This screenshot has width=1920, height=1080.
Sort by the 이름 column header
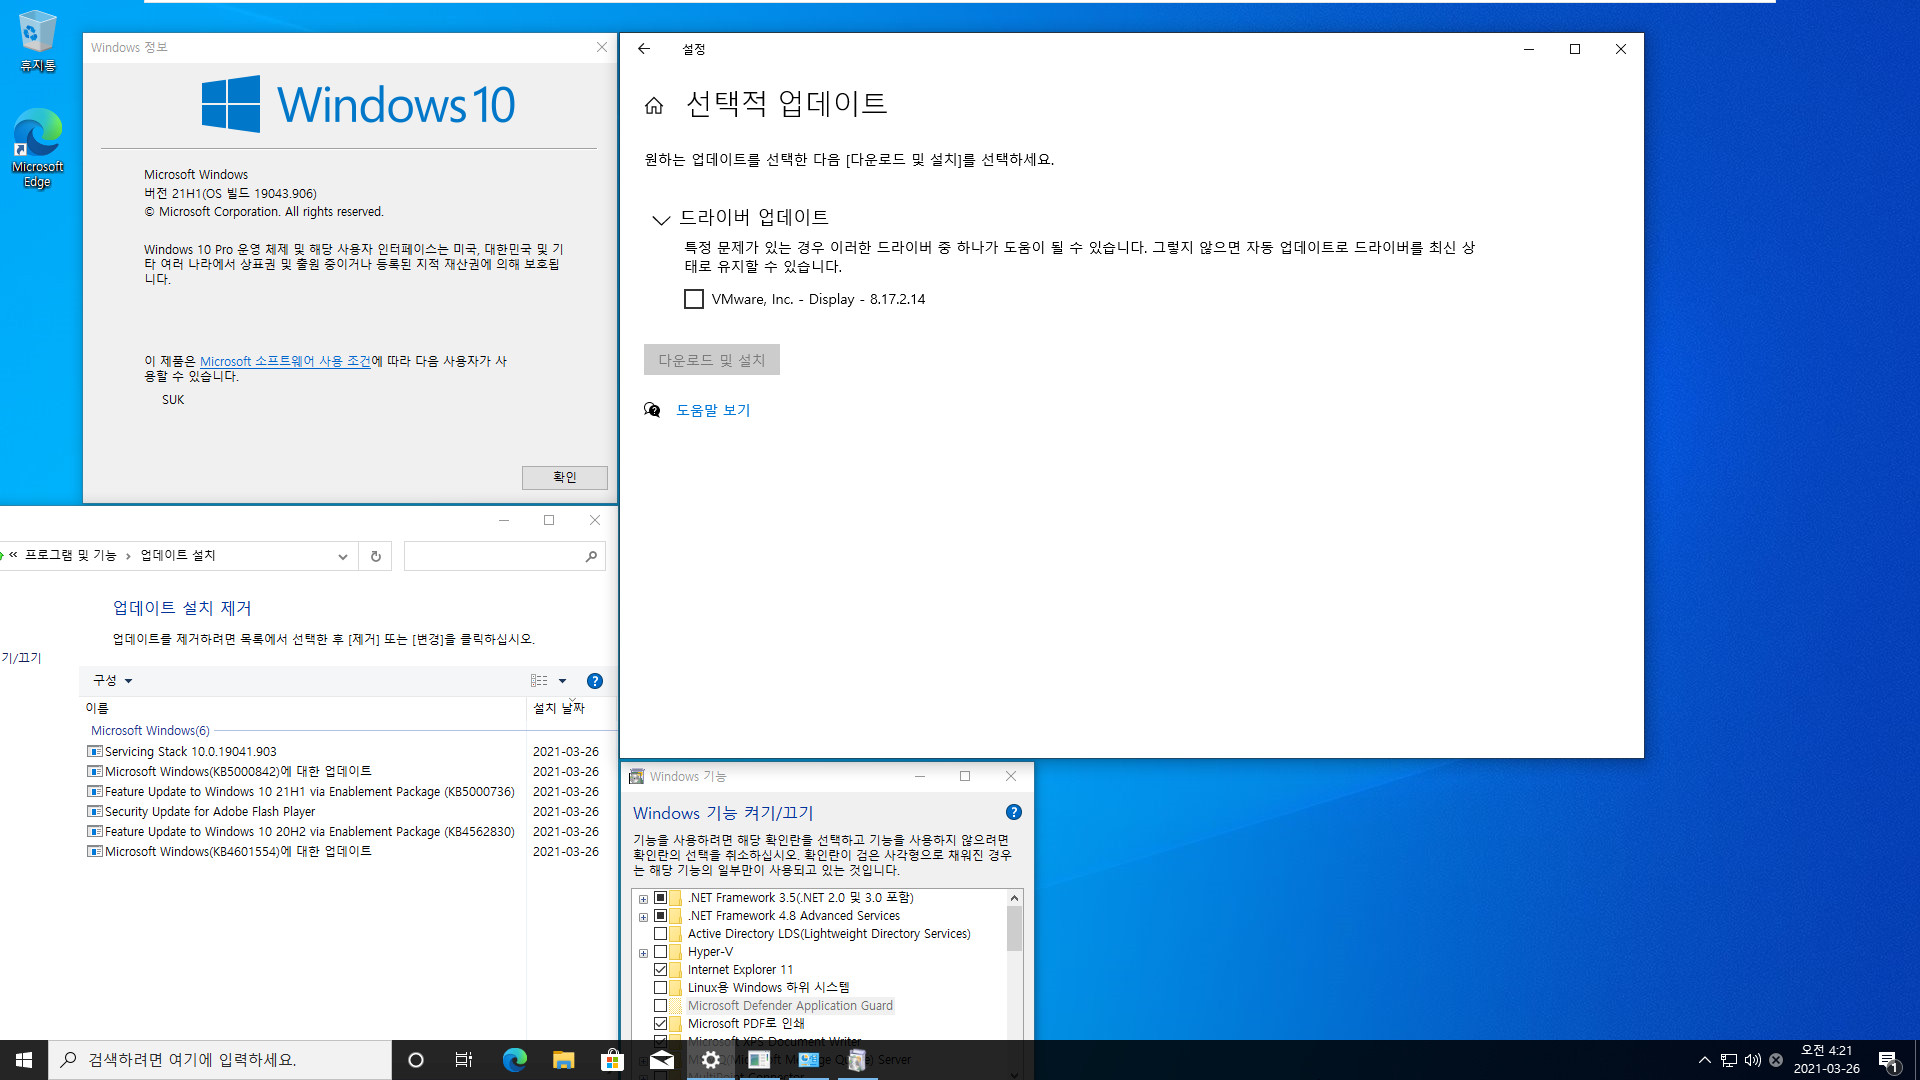[x=303, y=708]
